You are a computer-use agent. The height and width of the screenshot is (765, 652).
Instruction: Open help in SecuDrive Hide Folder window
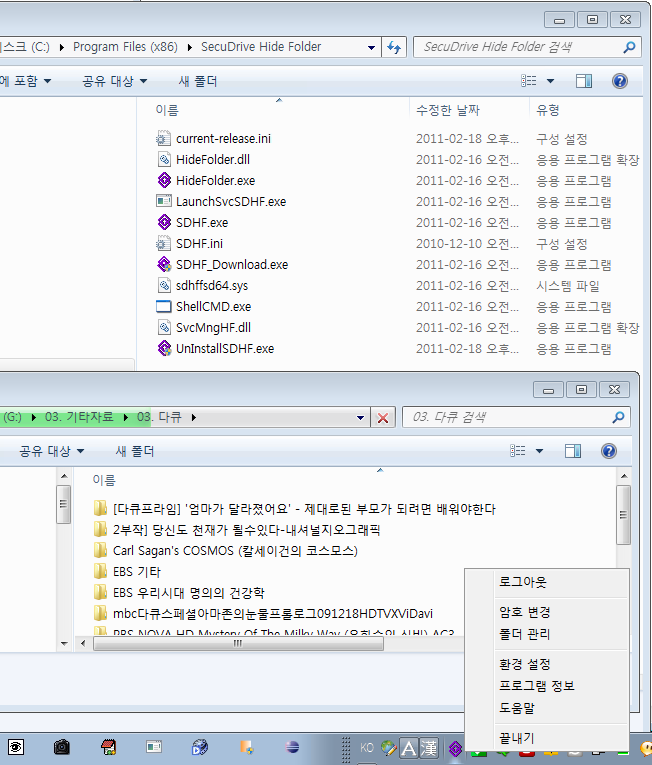(x=620, y=81)
